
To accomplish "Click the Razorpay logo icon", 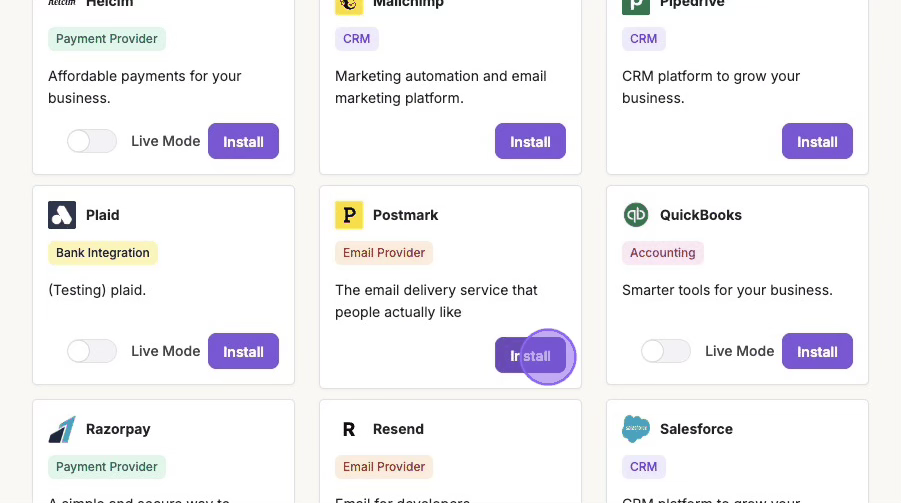I will (x=62, y=429).
